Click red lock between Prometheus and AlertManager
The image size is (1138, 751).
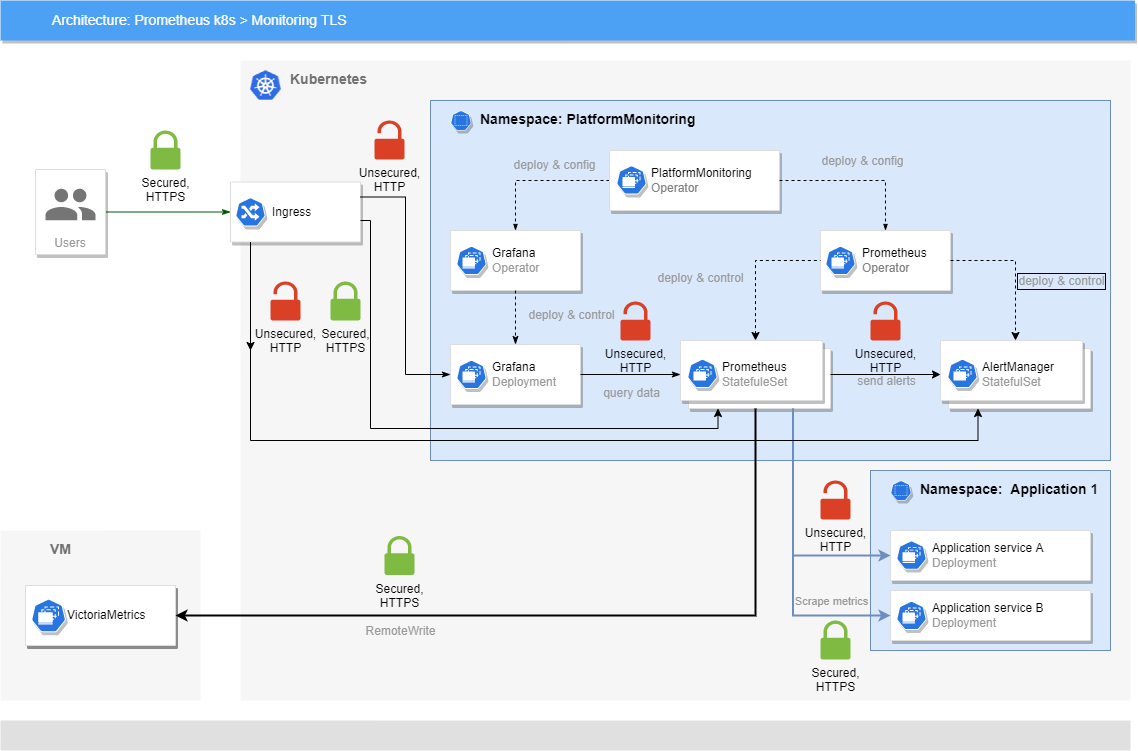[885, 321]
